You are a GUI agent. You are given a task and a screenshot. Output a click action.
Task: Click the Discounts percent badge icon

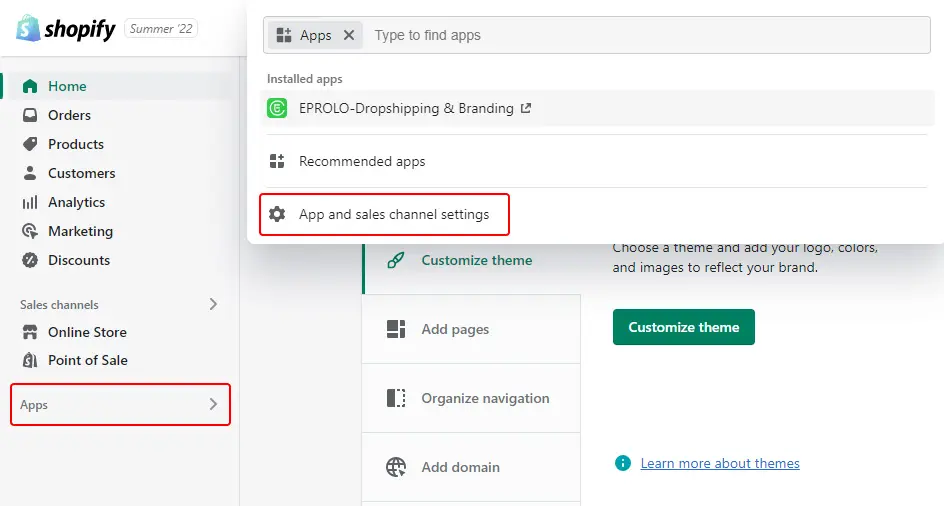click(x=30, y=260)
